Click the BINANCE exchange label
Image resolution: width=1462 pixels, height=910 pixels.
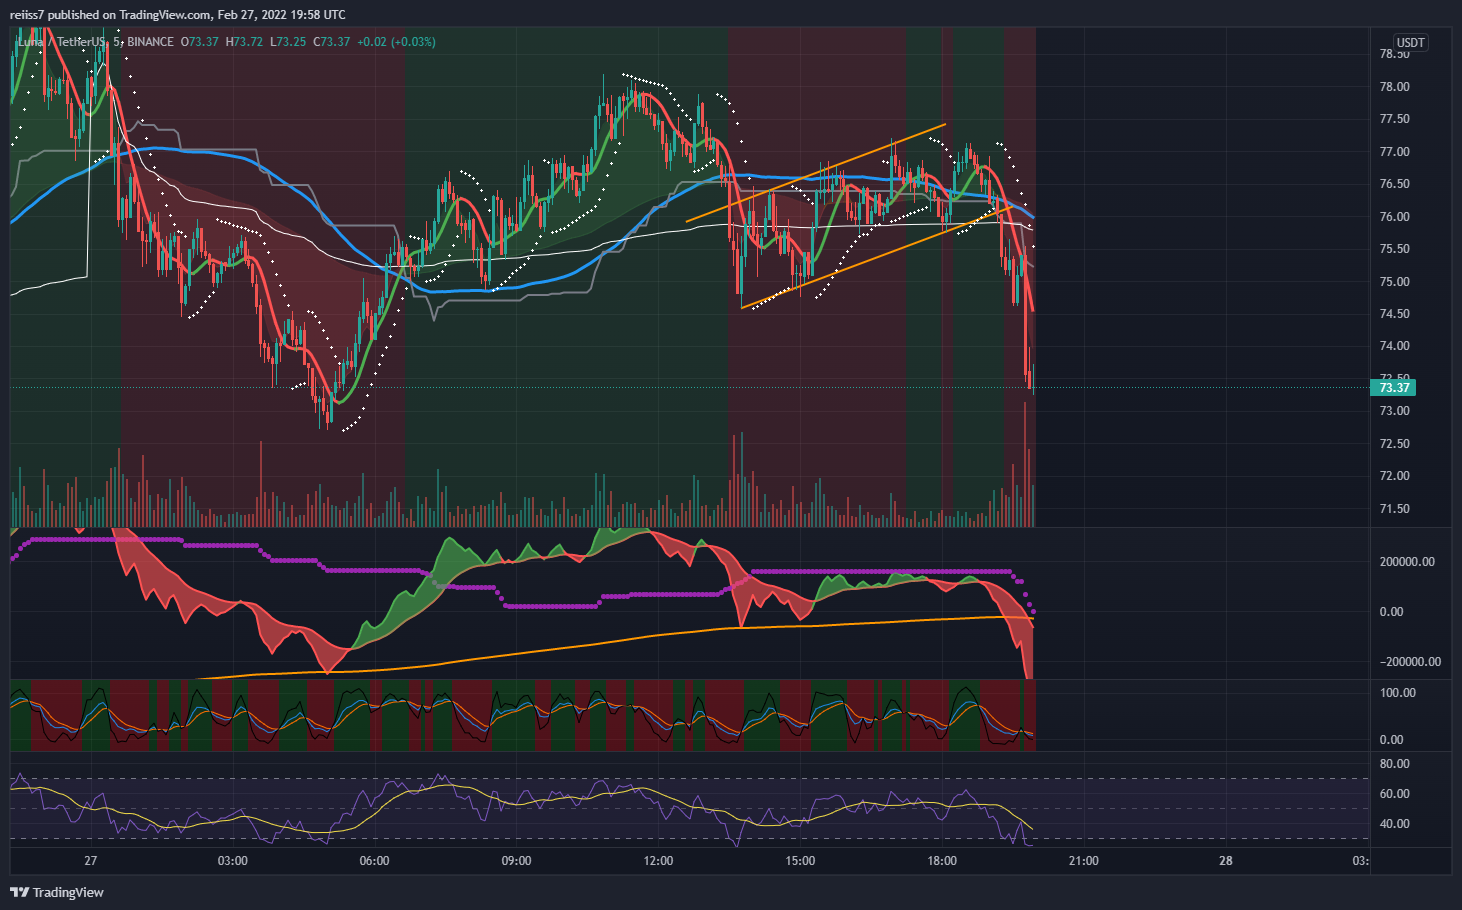coord(150,42)
